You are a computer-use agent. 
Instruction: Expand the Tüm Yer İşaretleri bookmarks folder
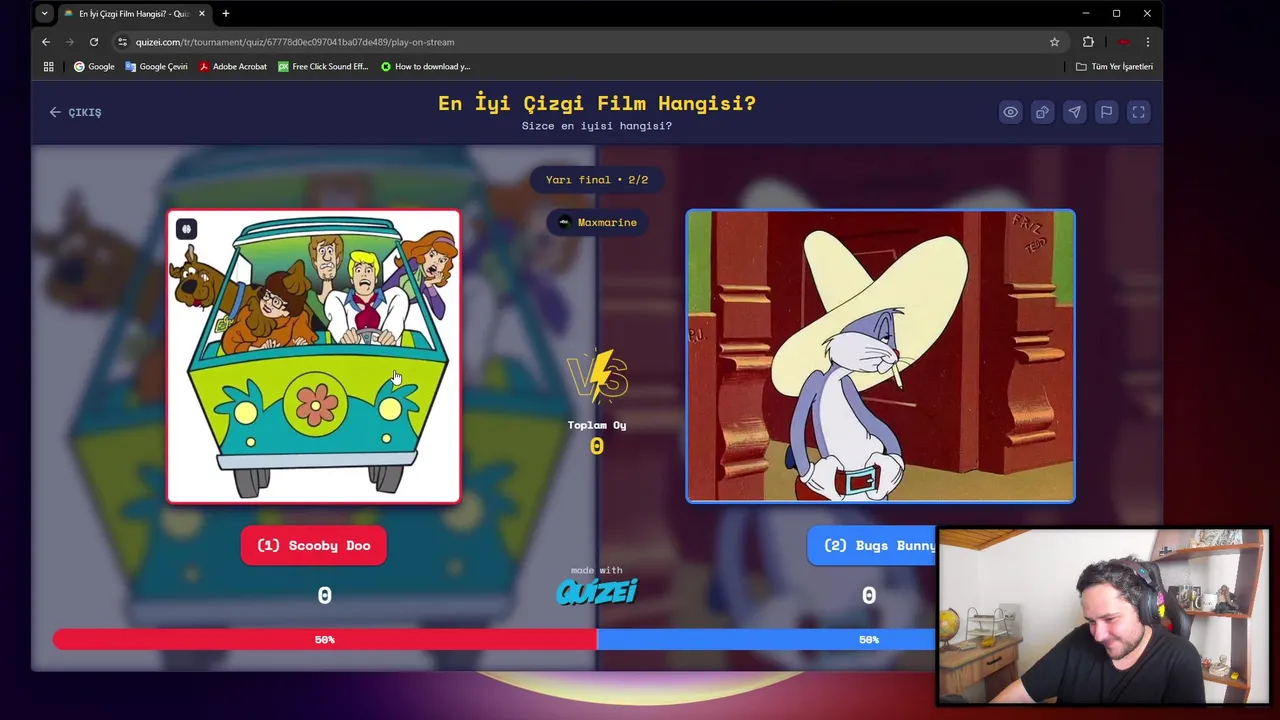coord(1114,66)
